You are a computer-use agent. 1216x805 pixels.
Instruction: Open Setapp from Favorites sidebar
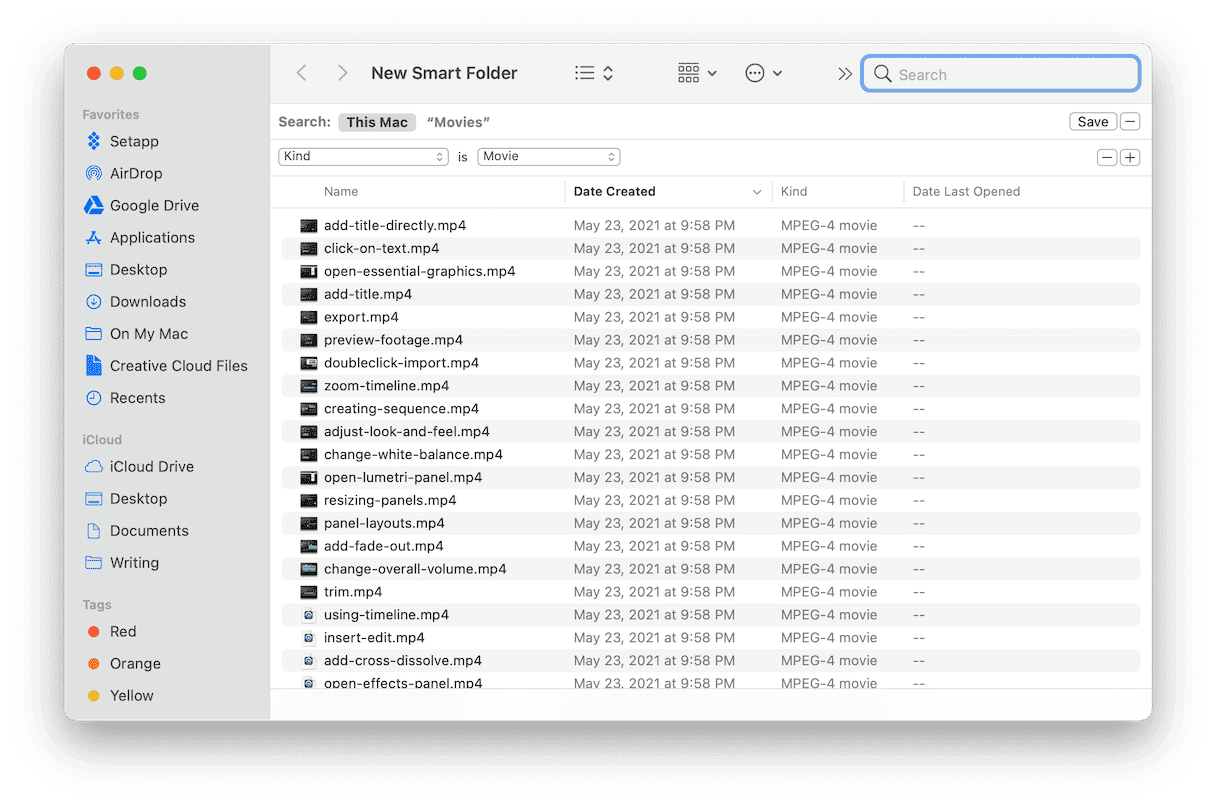point(133,141)
